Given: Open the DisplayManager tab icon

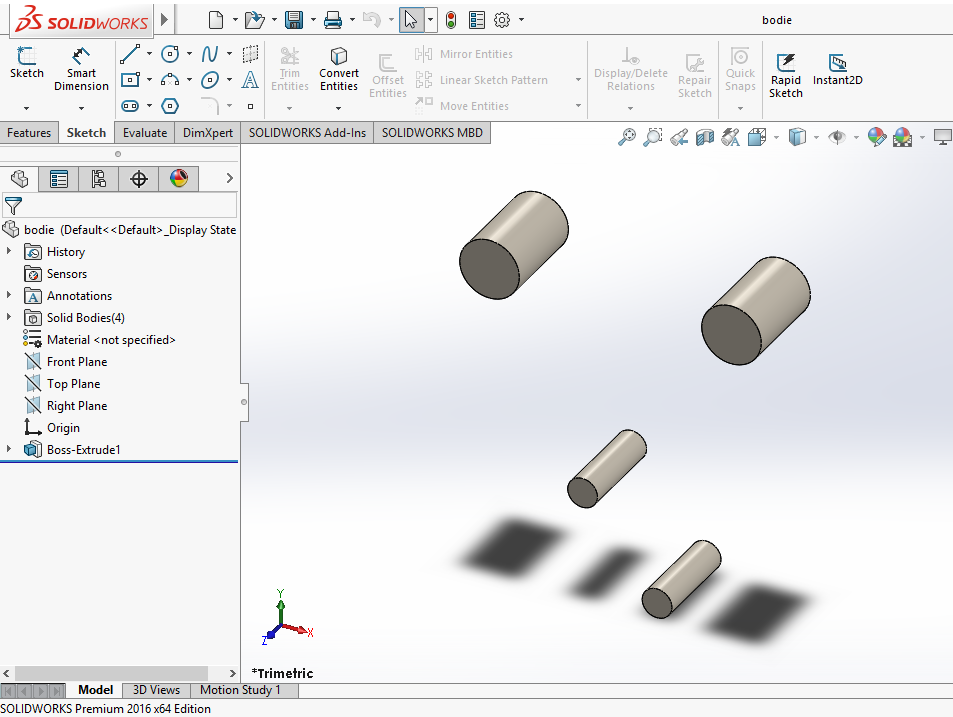Looking at the screenshot, I should pos(179,179).
